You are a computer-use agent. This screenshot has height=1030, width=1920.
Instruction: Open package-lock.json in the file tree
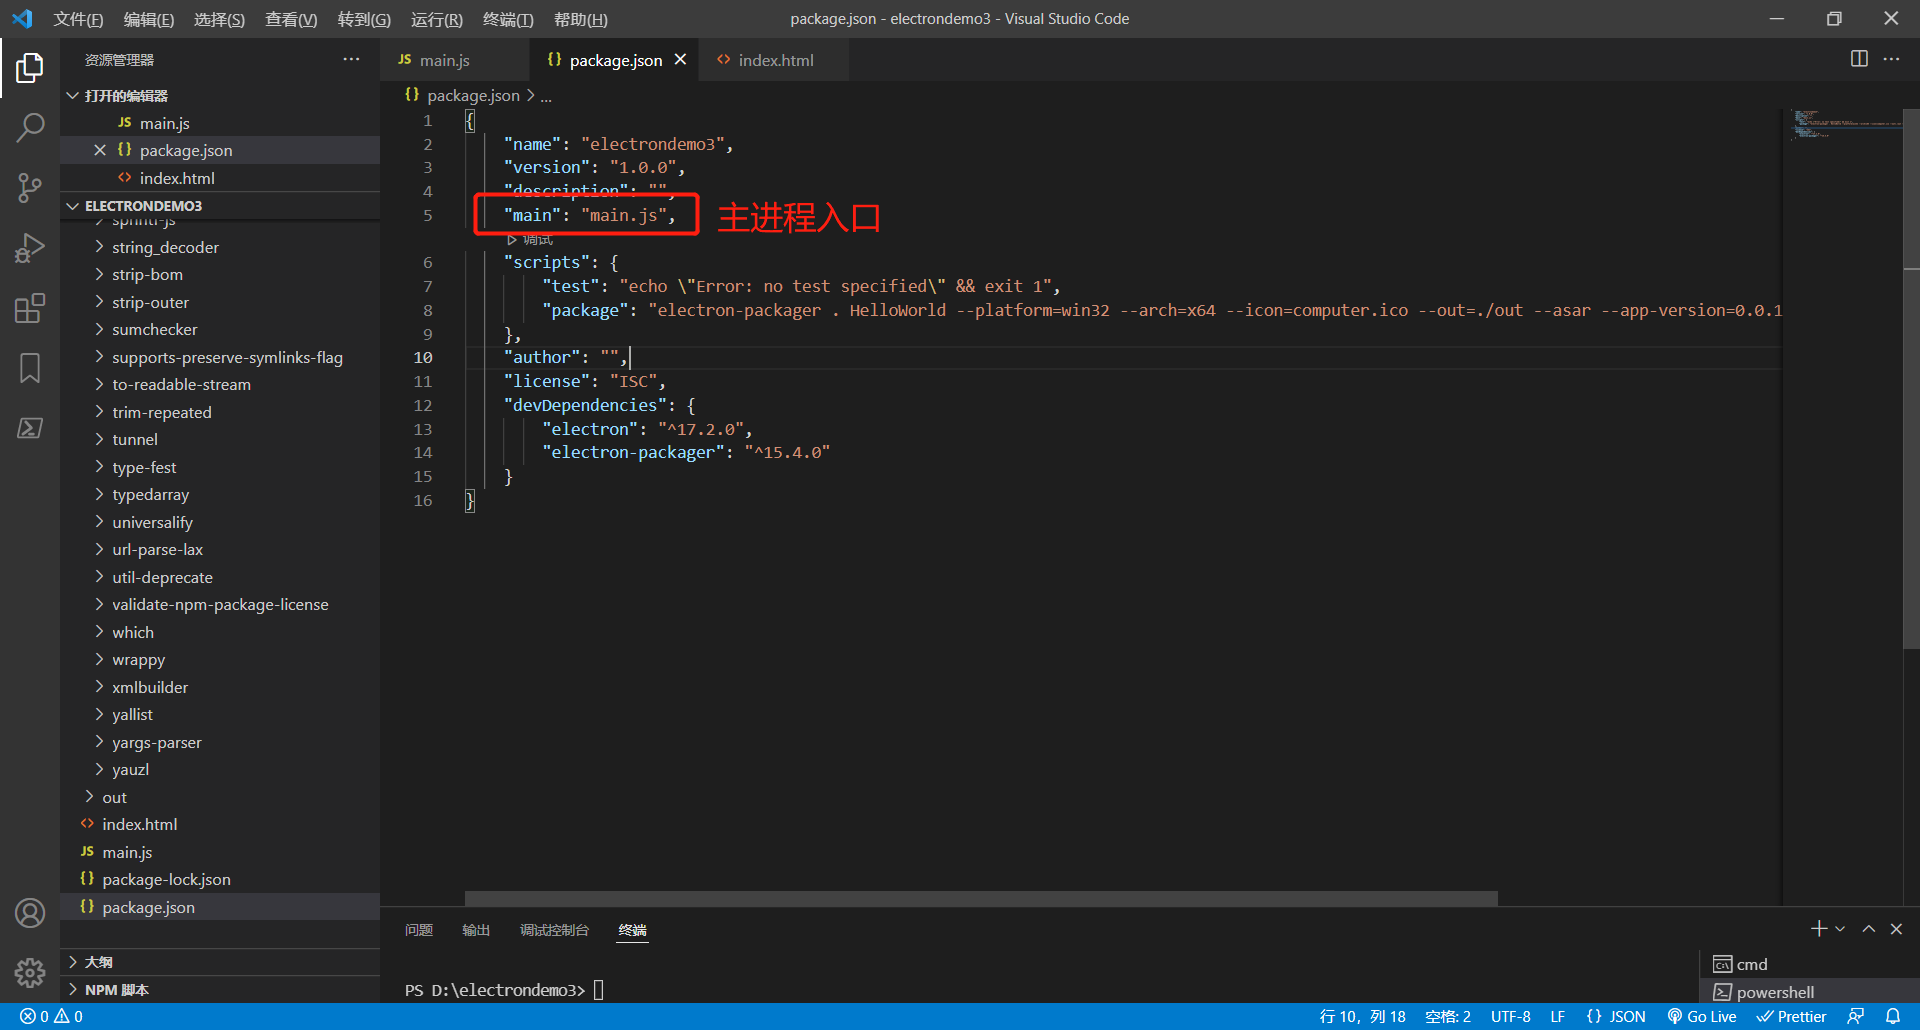coord(220,879)
